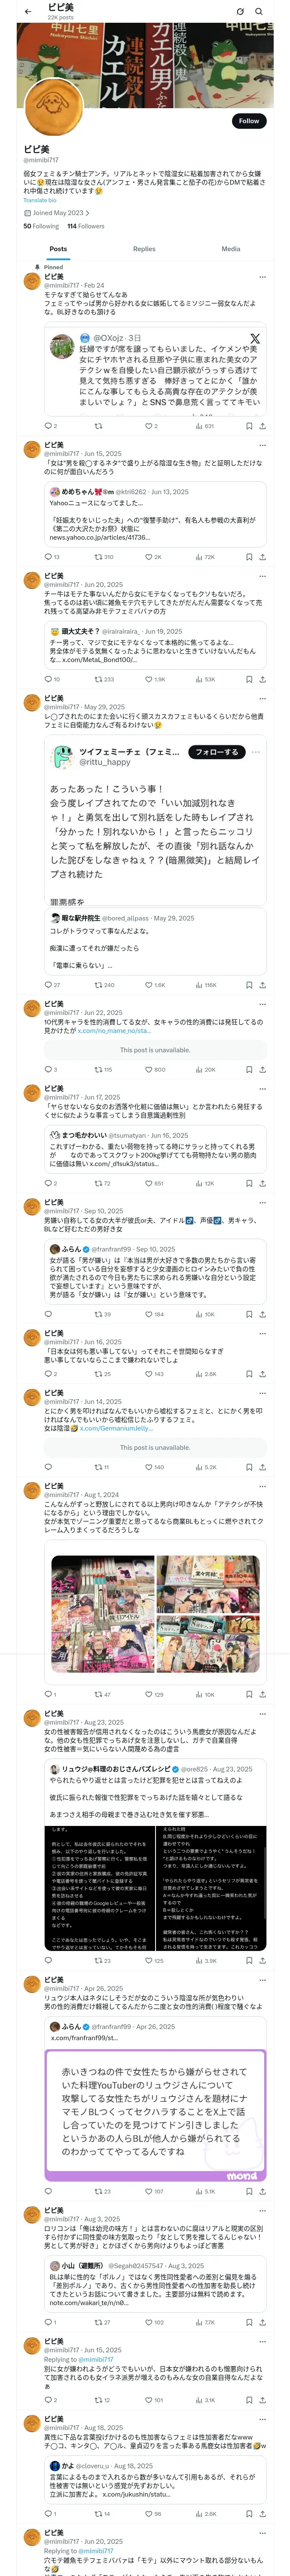Viewport: 290px width, 2576px height.
Task: Click the circular icon left of search
Action: pyautogui.click(x=240, y=11)
